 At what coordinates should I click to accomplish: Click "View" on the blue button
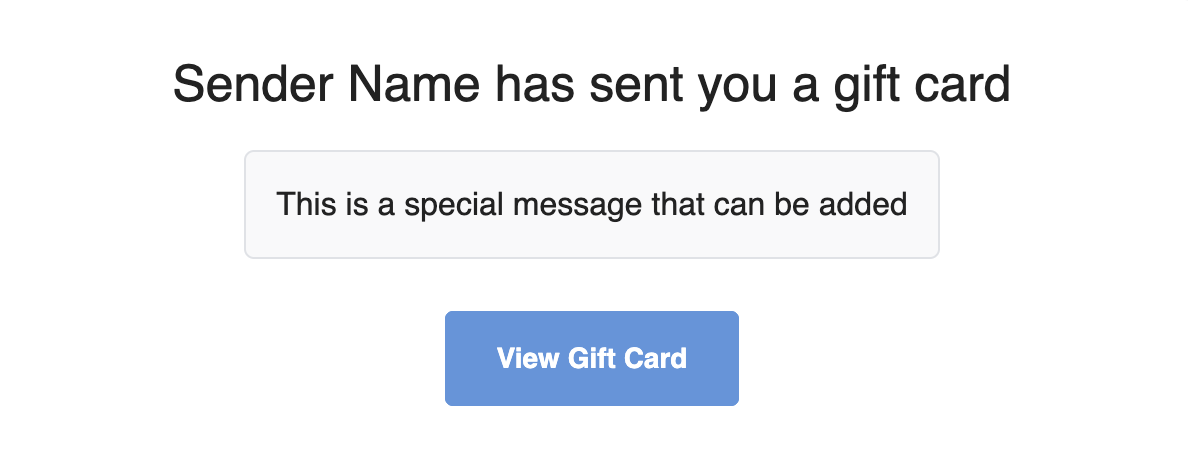pos(527,358)
